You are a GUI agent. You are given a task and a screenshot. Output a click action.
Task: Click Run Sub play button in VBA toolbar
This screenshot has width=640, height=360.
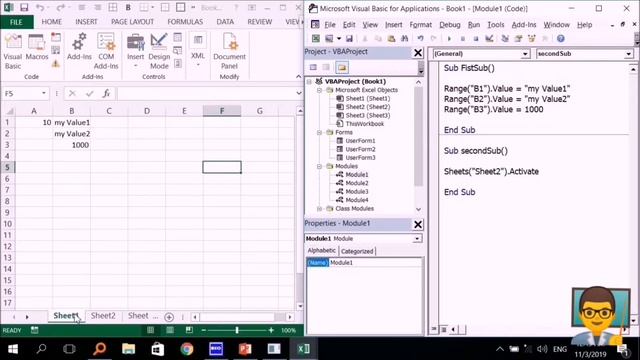coord(449,39)
